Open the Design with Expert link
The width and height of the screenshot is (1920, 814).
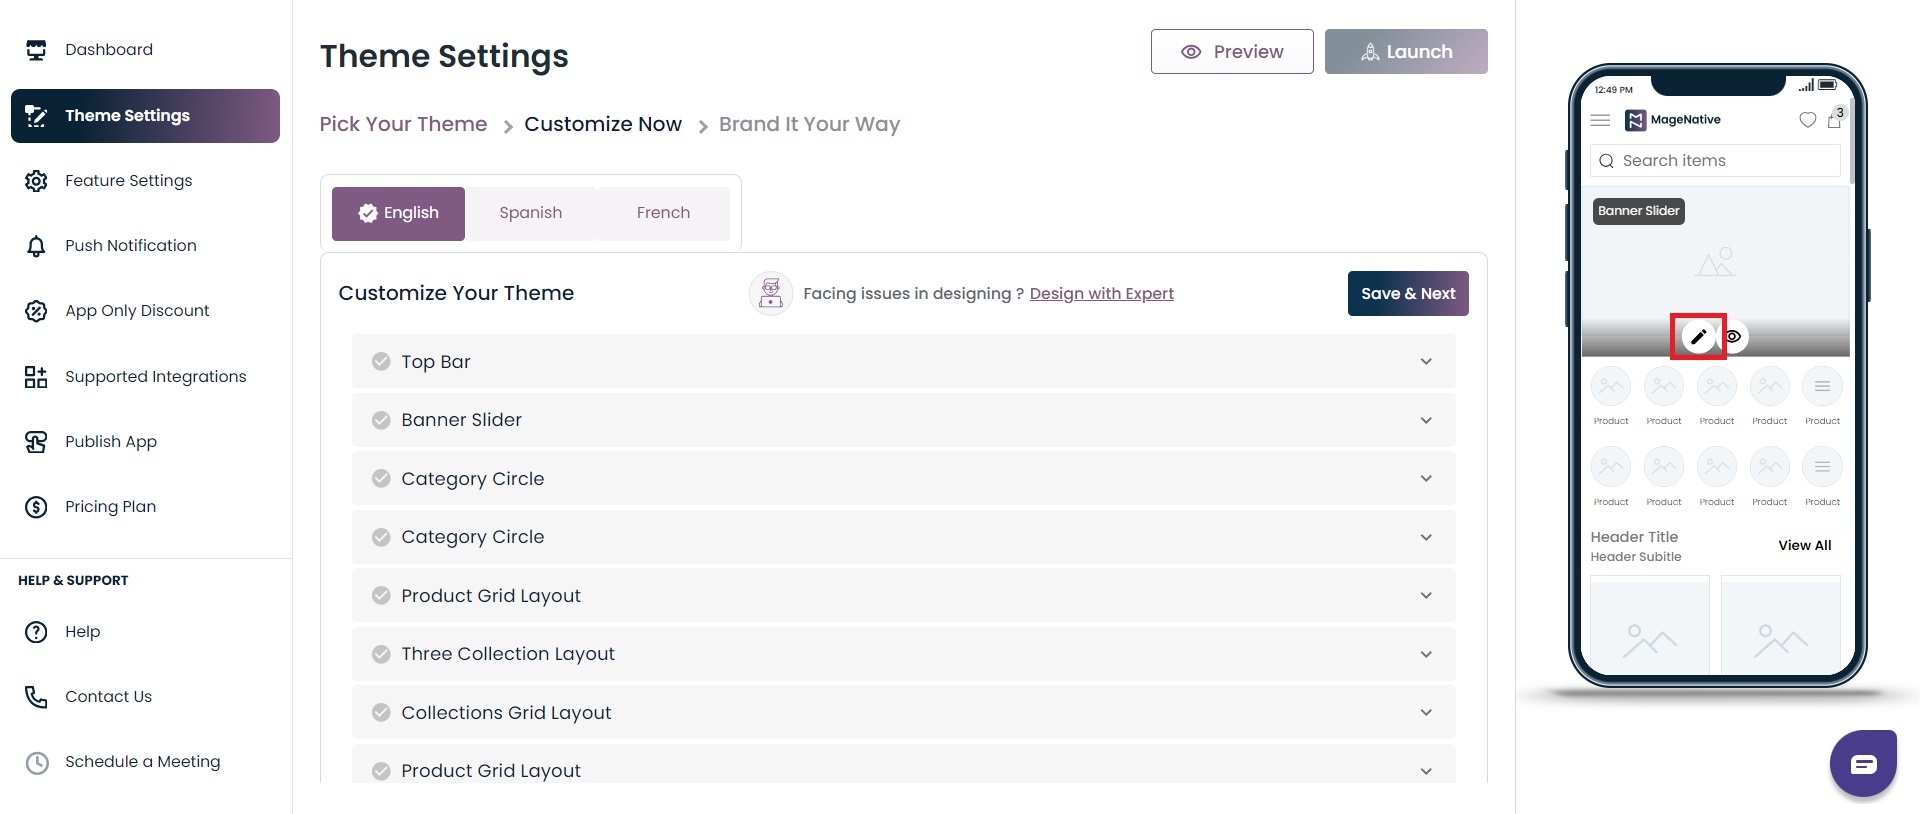[x=1102, y=294]
